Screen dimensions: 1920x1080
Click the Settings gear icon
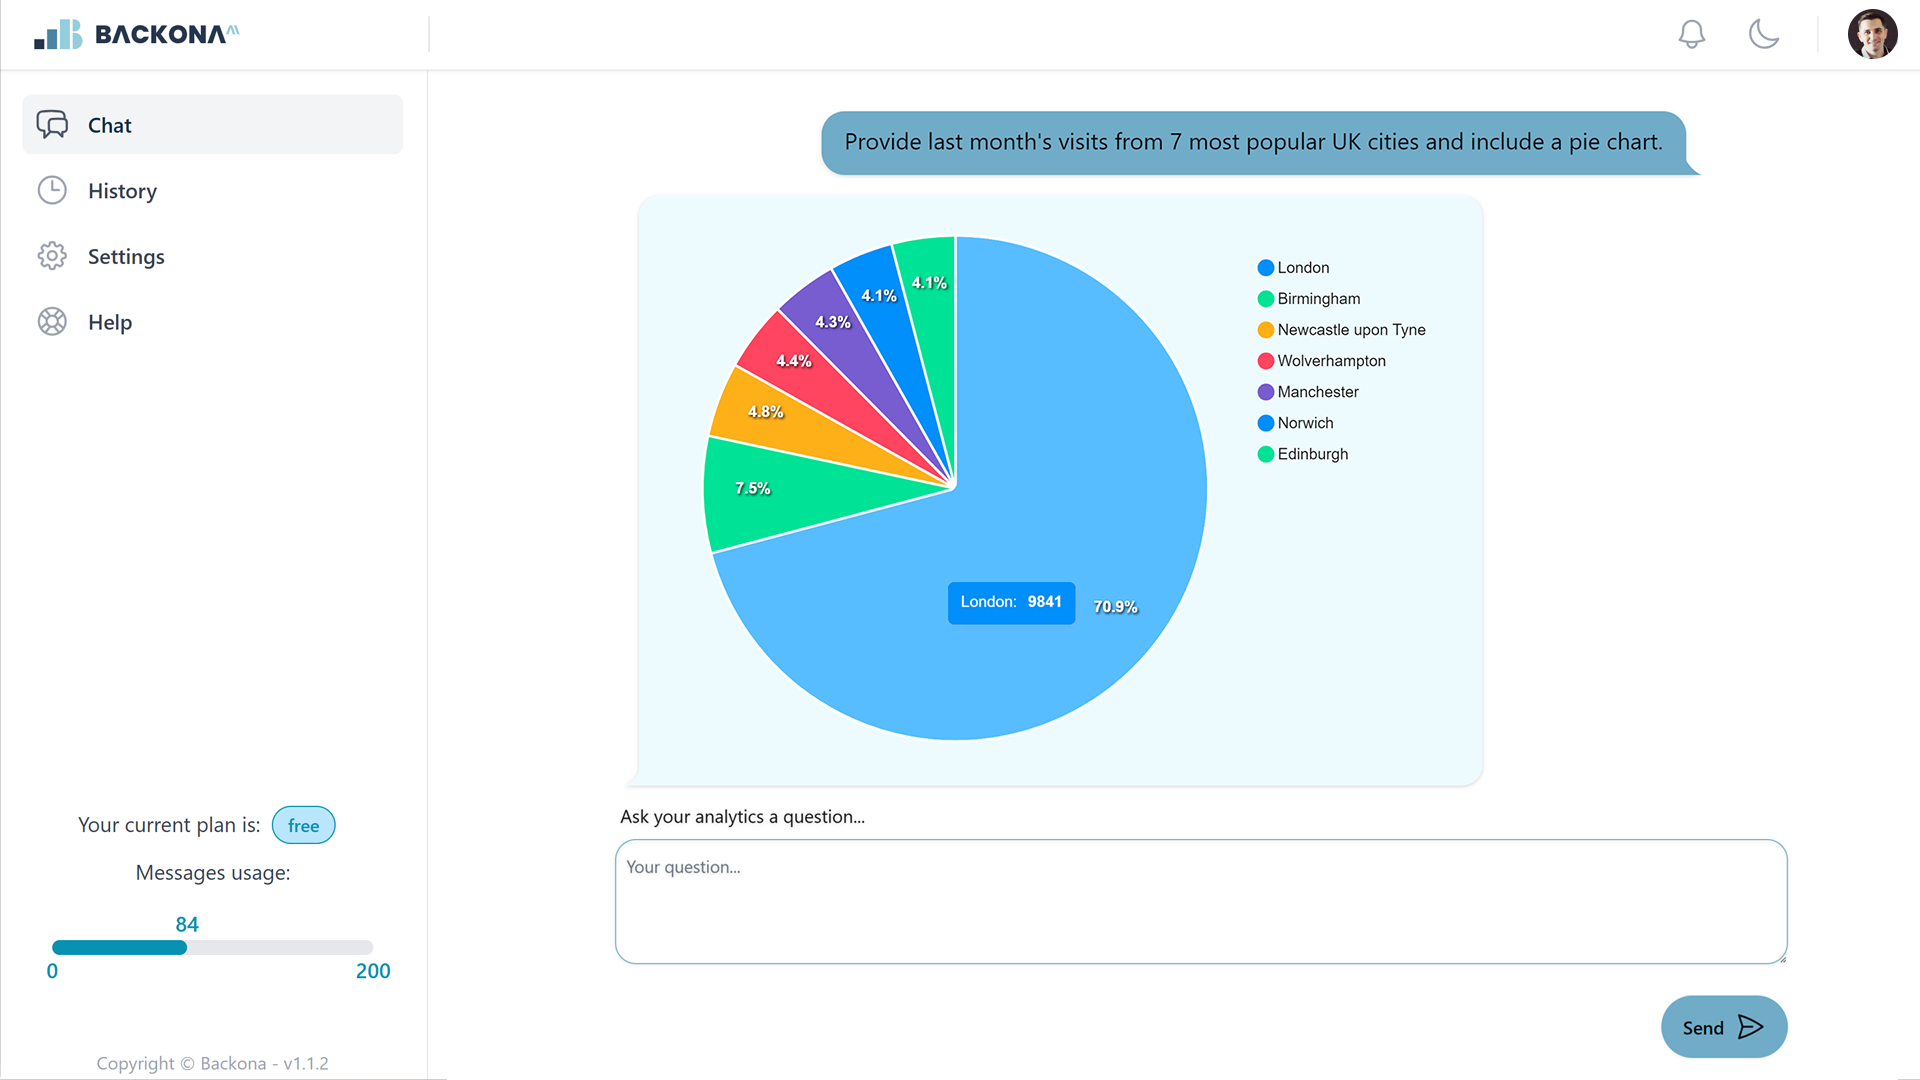click(52, 256)
